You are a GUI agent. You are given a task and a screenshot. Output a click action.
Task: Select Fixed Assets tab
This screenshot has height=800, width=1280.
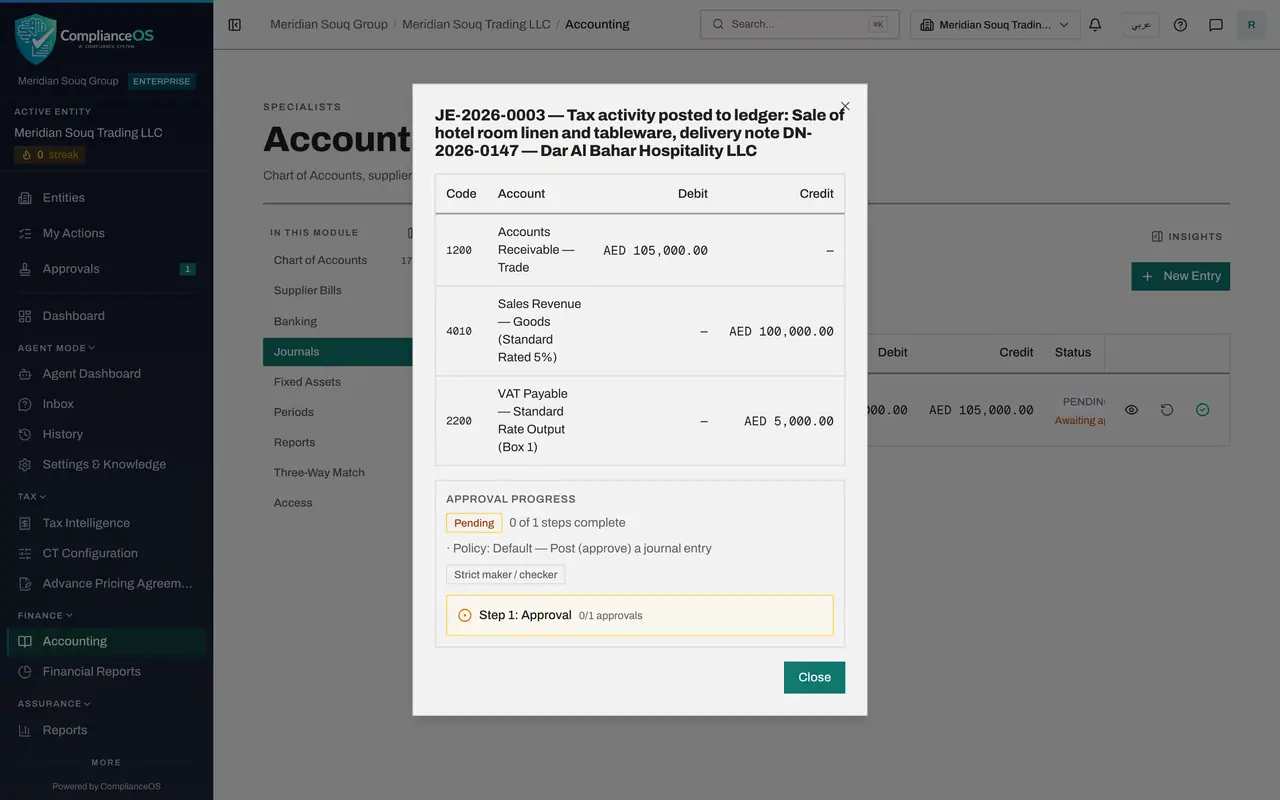click(338, 382)
